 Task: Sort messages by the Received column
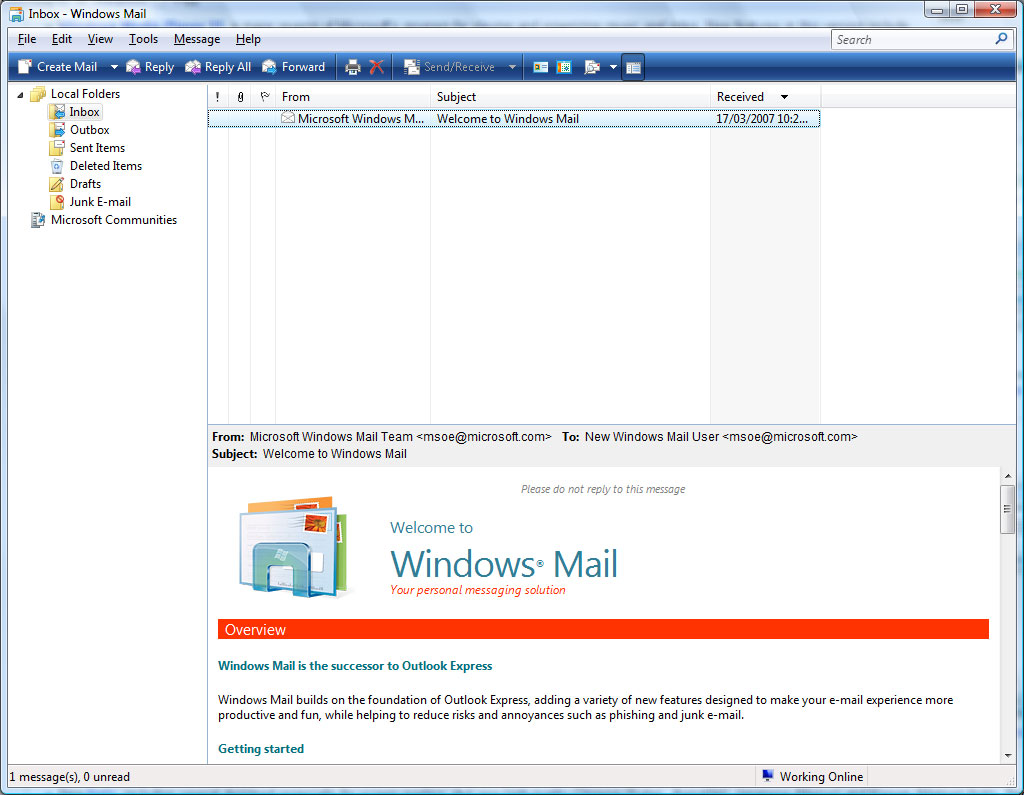[765, 97]
